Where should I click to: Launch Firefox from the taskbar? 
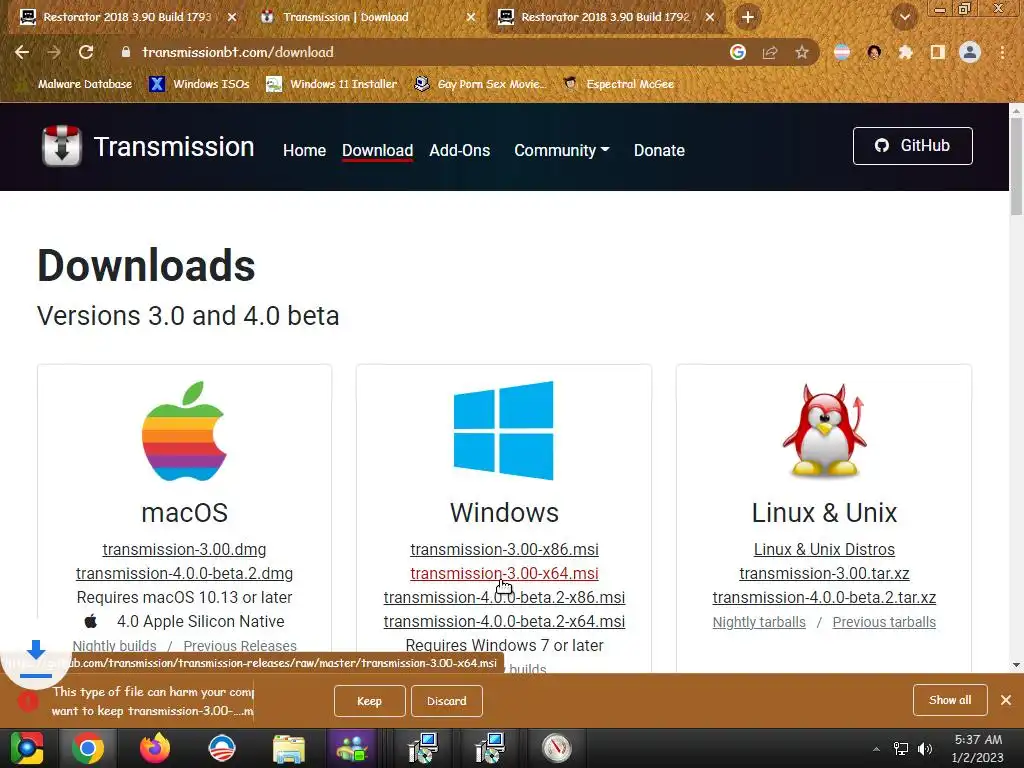point(155,748)
